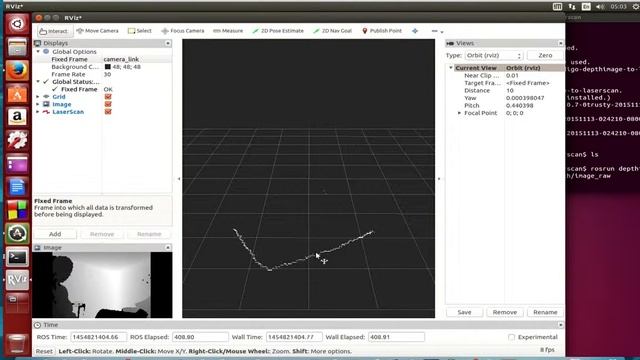Launch Firefox from the dock

[17, 71]
